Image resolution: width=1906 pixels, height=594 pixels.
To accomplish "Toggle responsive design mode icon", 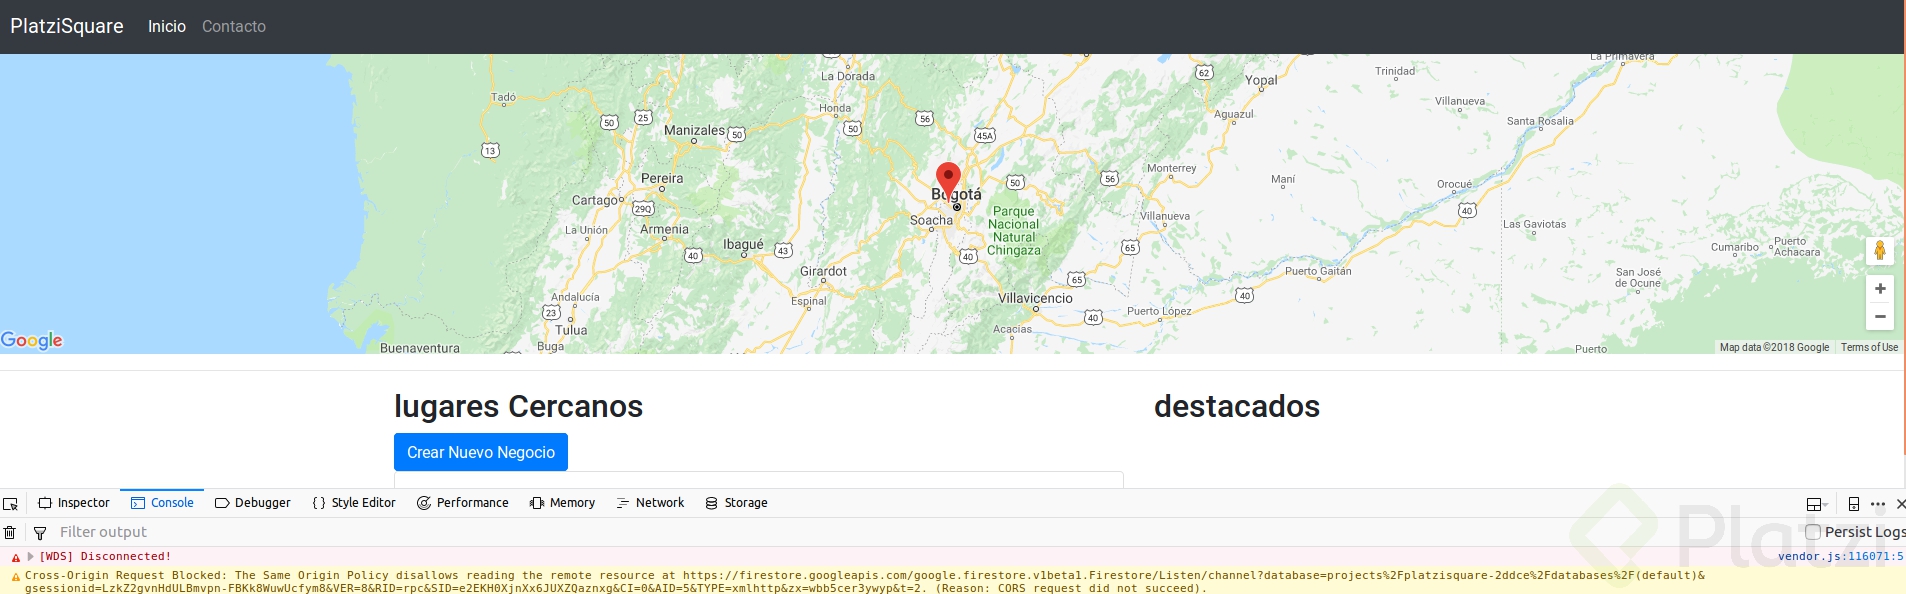I will coord(1854,504).
